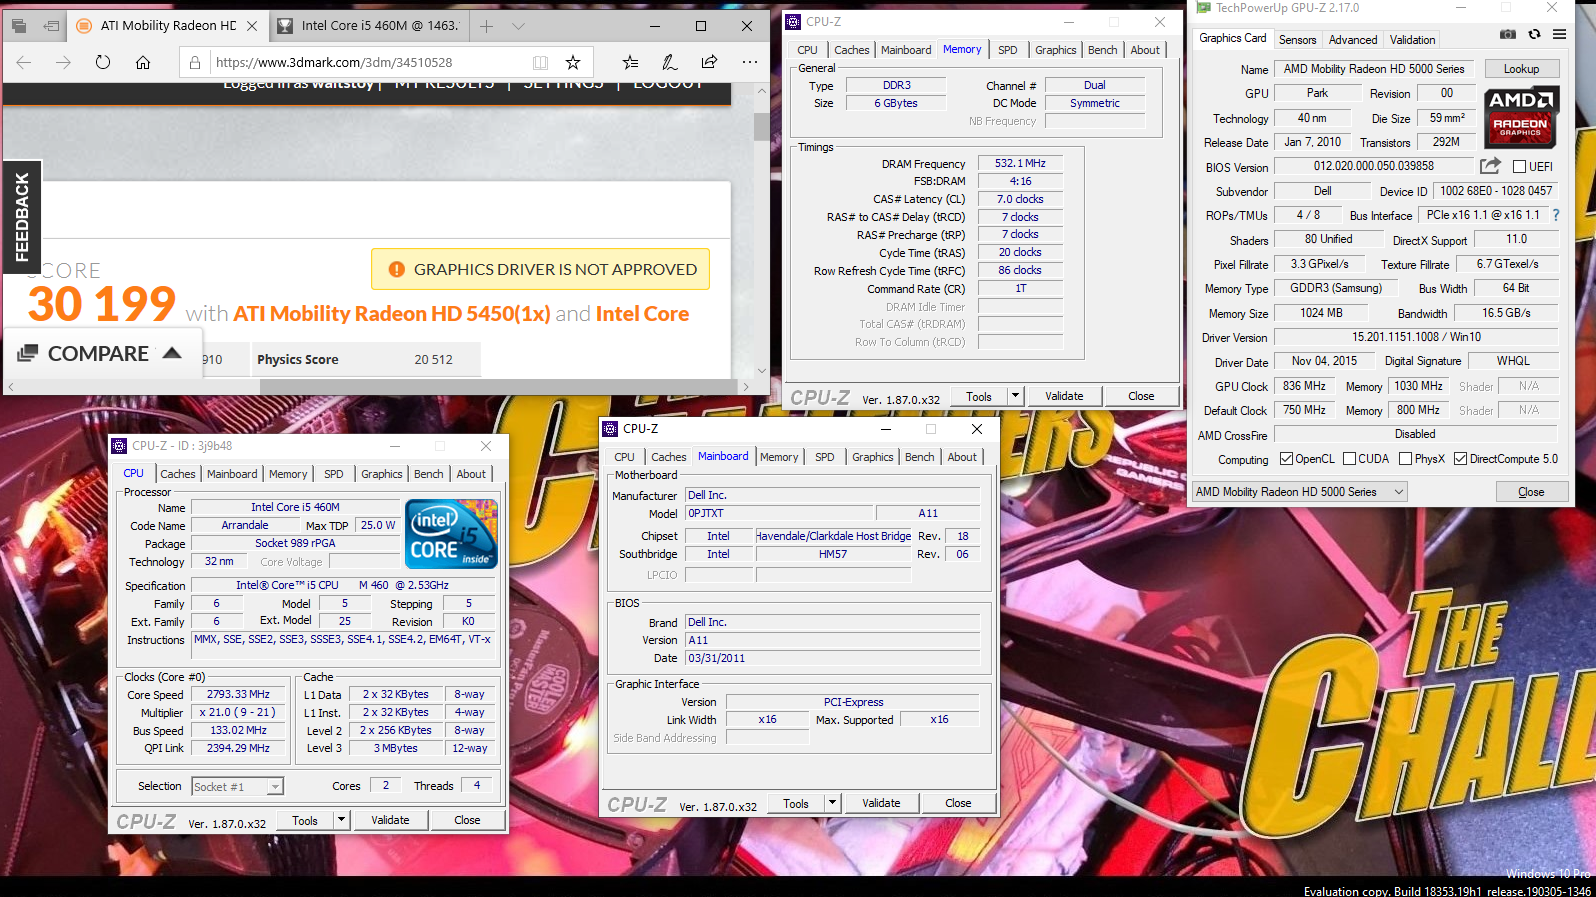
Task: Click Close button in GPU-Z
Action: pos(1531,492)
